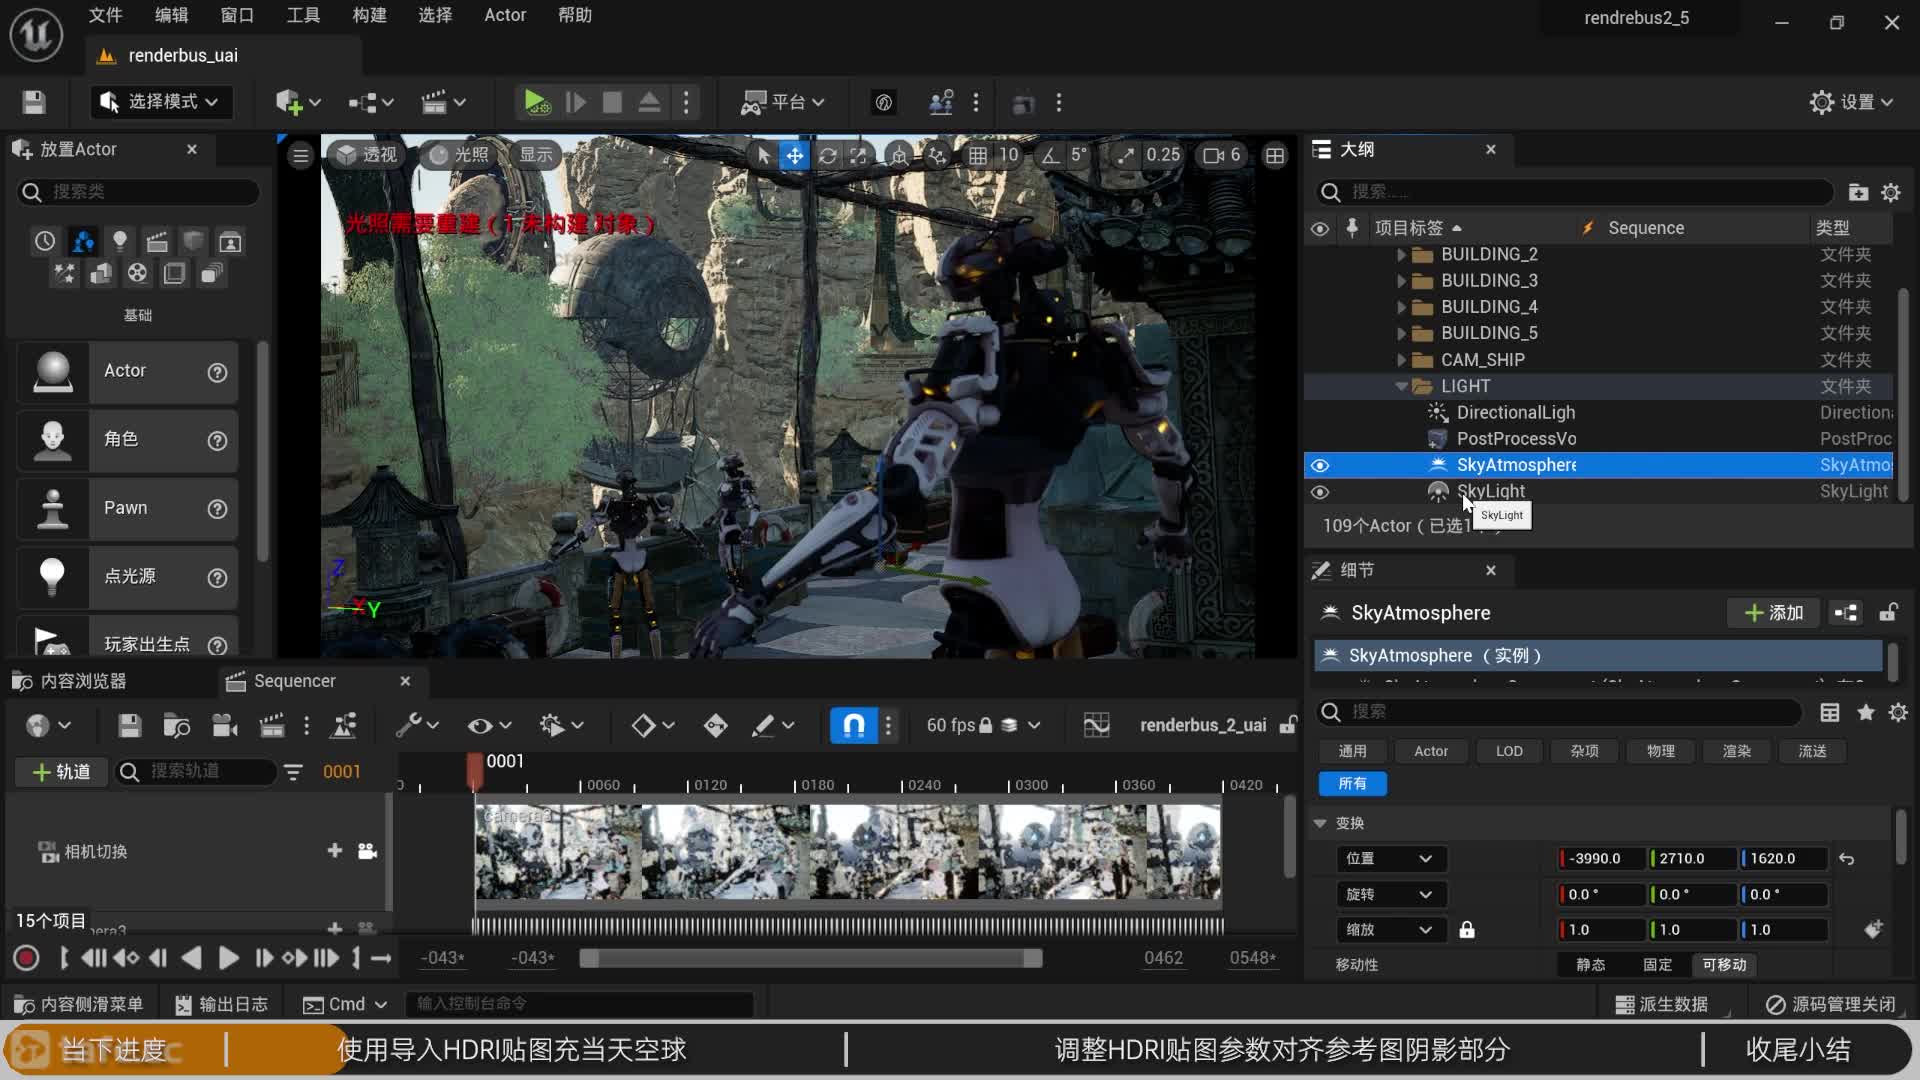Viewport: 1920px width, 1080px height.
Task: Open the build (构建) menu
Action: point(369,15)
